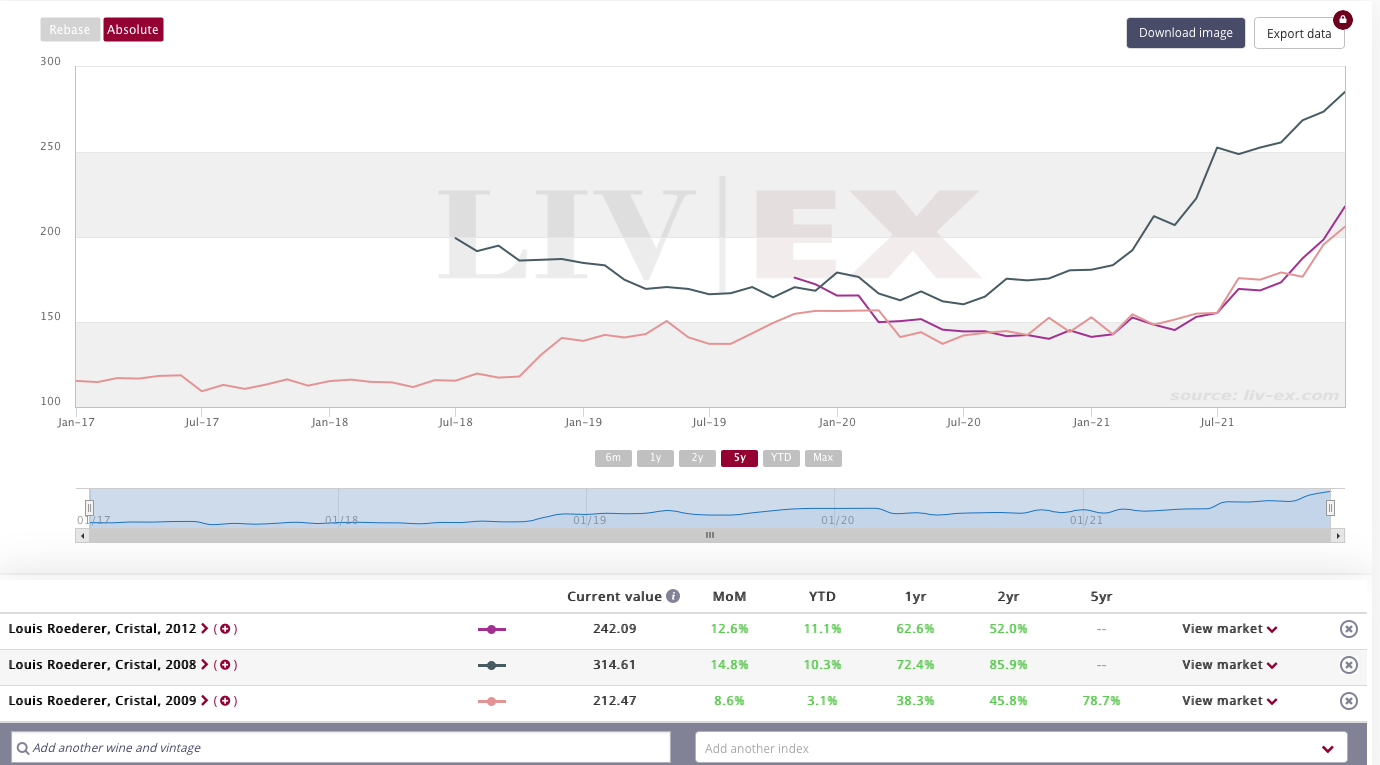Select the 5y time range
Screen dimensions: 1380x765
pyautogui.click(x=739, y=458)
